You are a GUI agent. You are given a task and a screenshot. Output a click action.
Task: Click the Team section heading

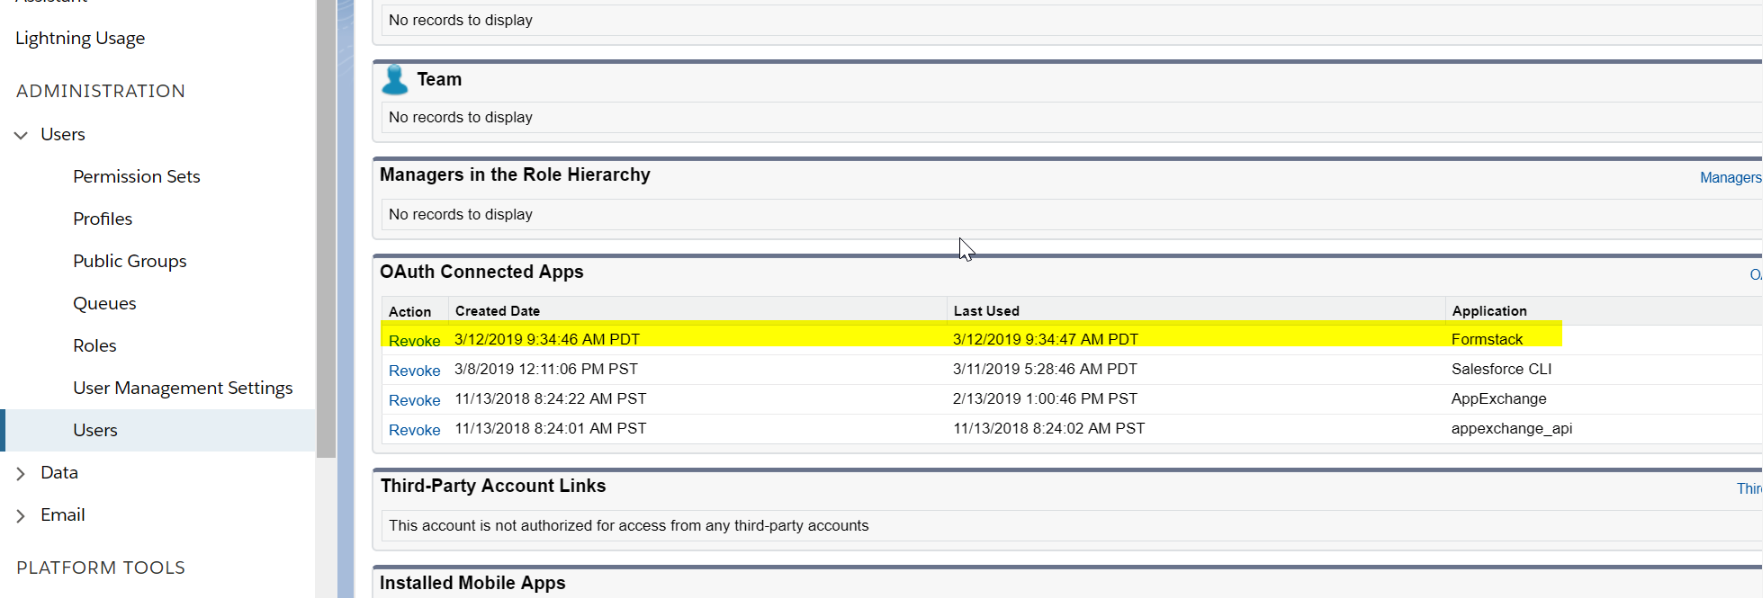tap(440, 80)
